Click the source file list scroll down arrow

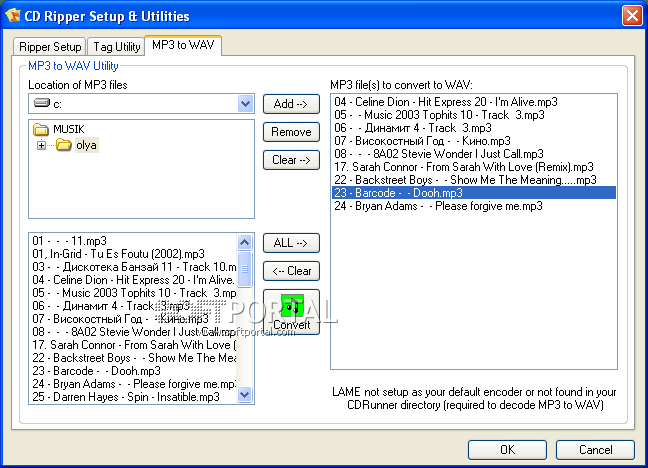coord(245,394)
